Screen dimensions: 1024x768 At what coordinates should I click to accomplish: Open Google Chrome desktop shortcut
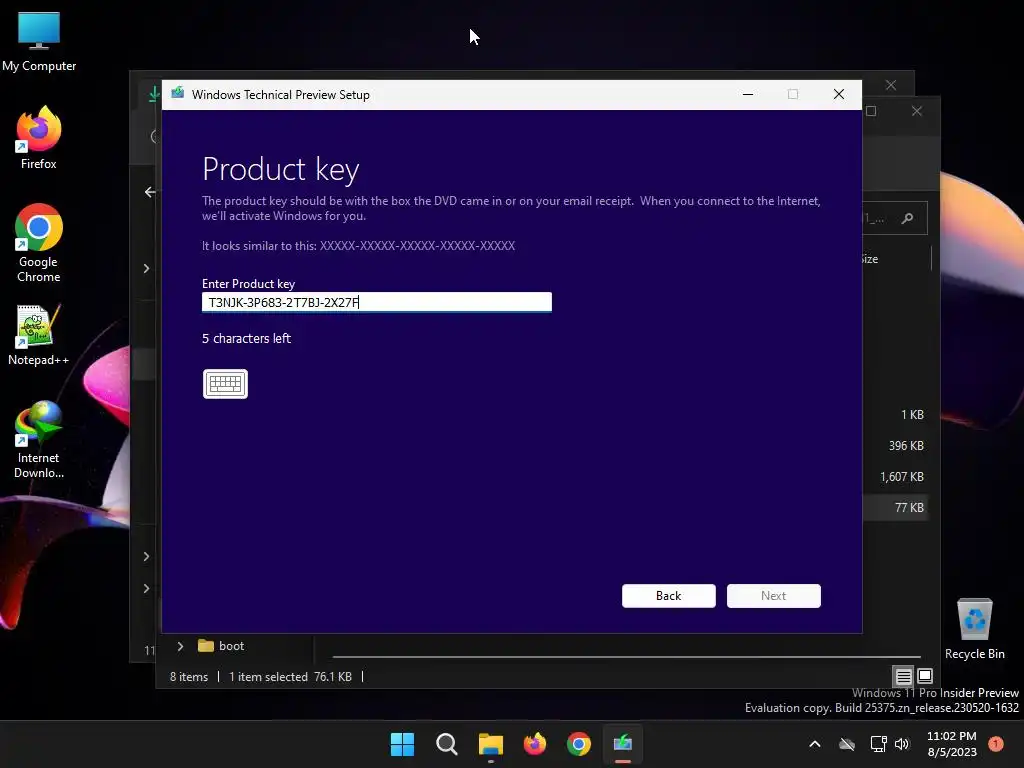pyautogui.click(x=39, y=243)
